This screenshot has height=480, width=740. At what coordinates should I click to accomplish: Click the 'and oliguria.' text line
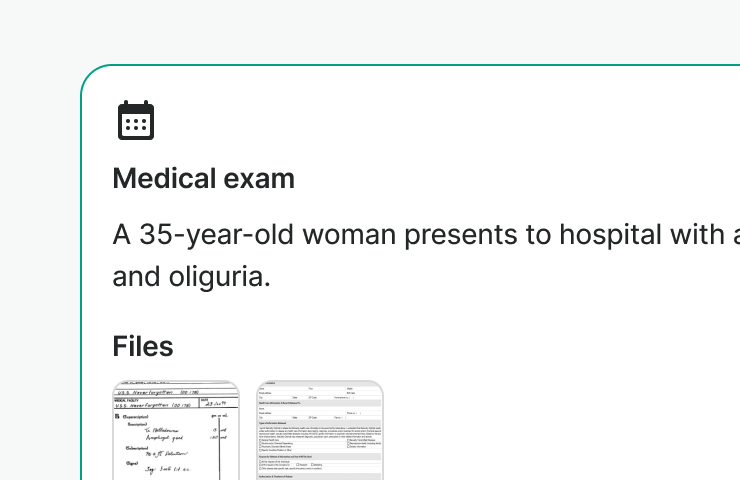click(192, 276)
